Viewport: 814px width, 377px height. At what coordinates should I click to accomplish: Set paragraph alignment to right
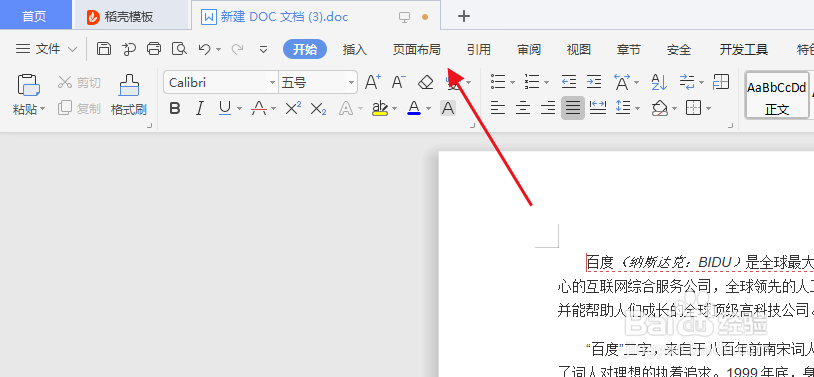(548, 108)
